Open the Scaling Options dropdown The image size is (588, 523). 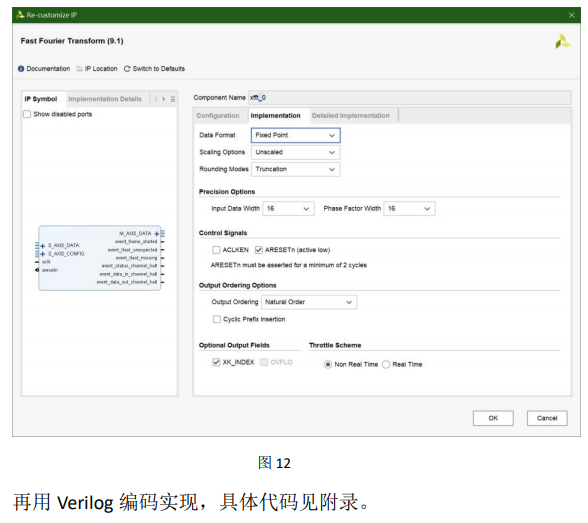pyautogui.click(x=296, y=152)
